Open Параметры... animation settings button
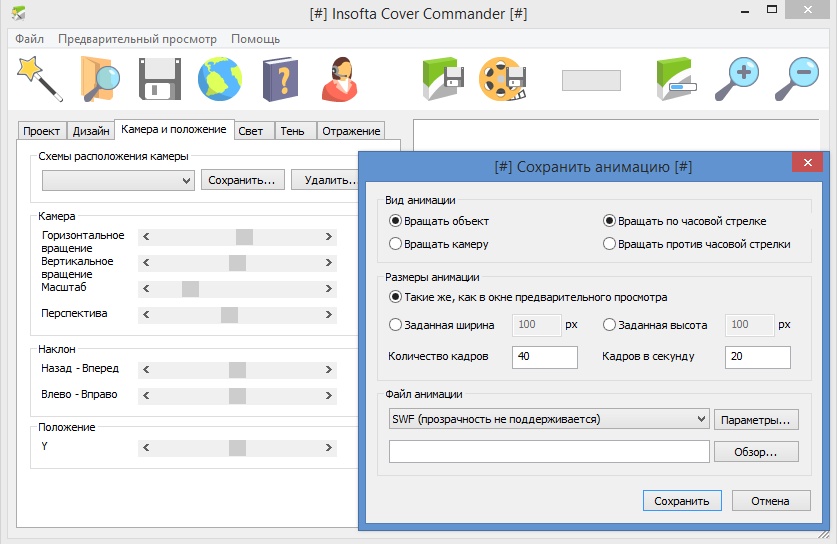 (x=756, y=420)
